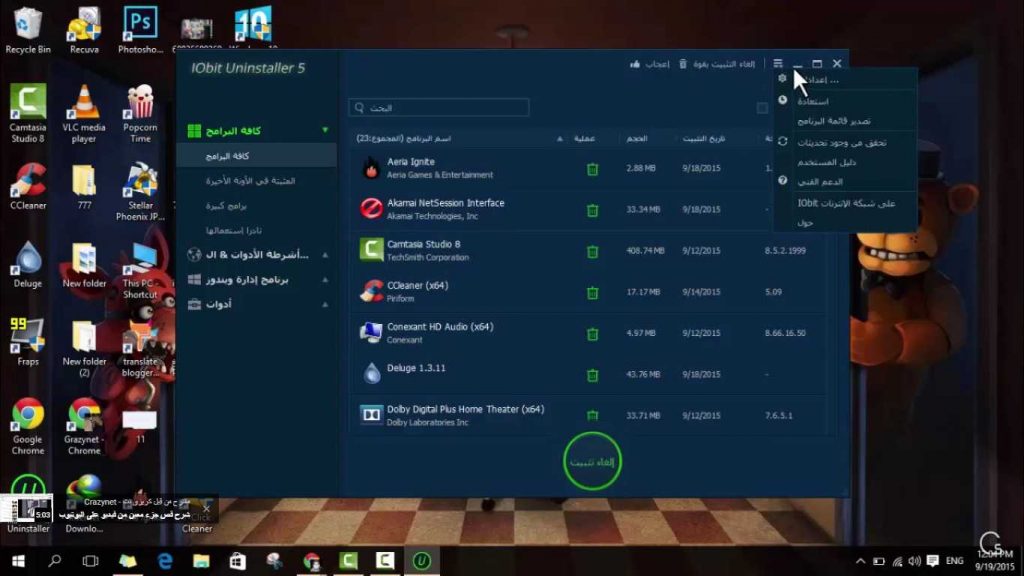Click the 'إلغاء التثبيت بقوة' powerful uninstall button

[x=724, y=64]
